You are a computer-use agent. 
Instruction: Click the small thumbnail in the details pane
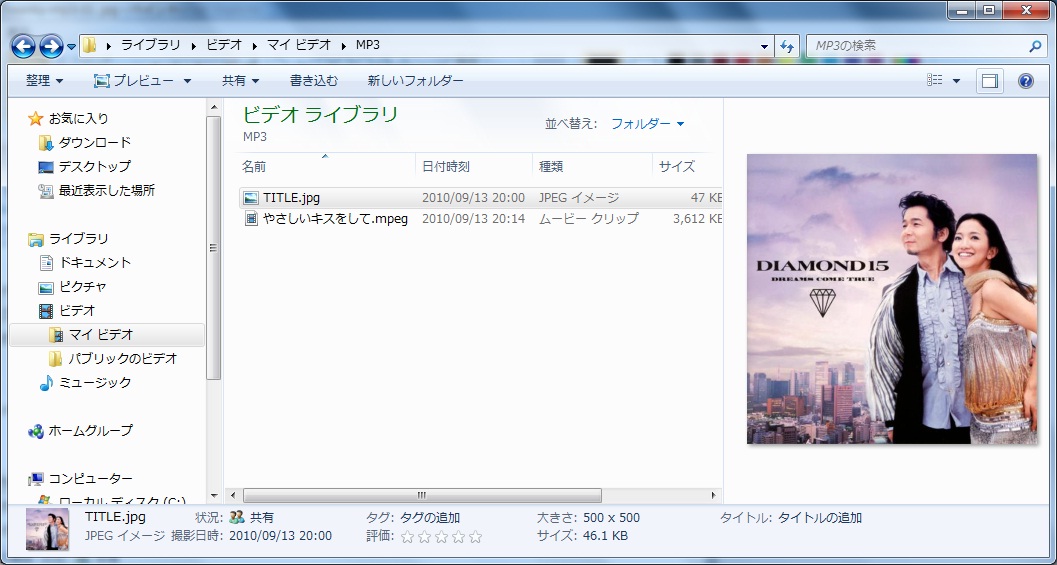pos(47,530)
